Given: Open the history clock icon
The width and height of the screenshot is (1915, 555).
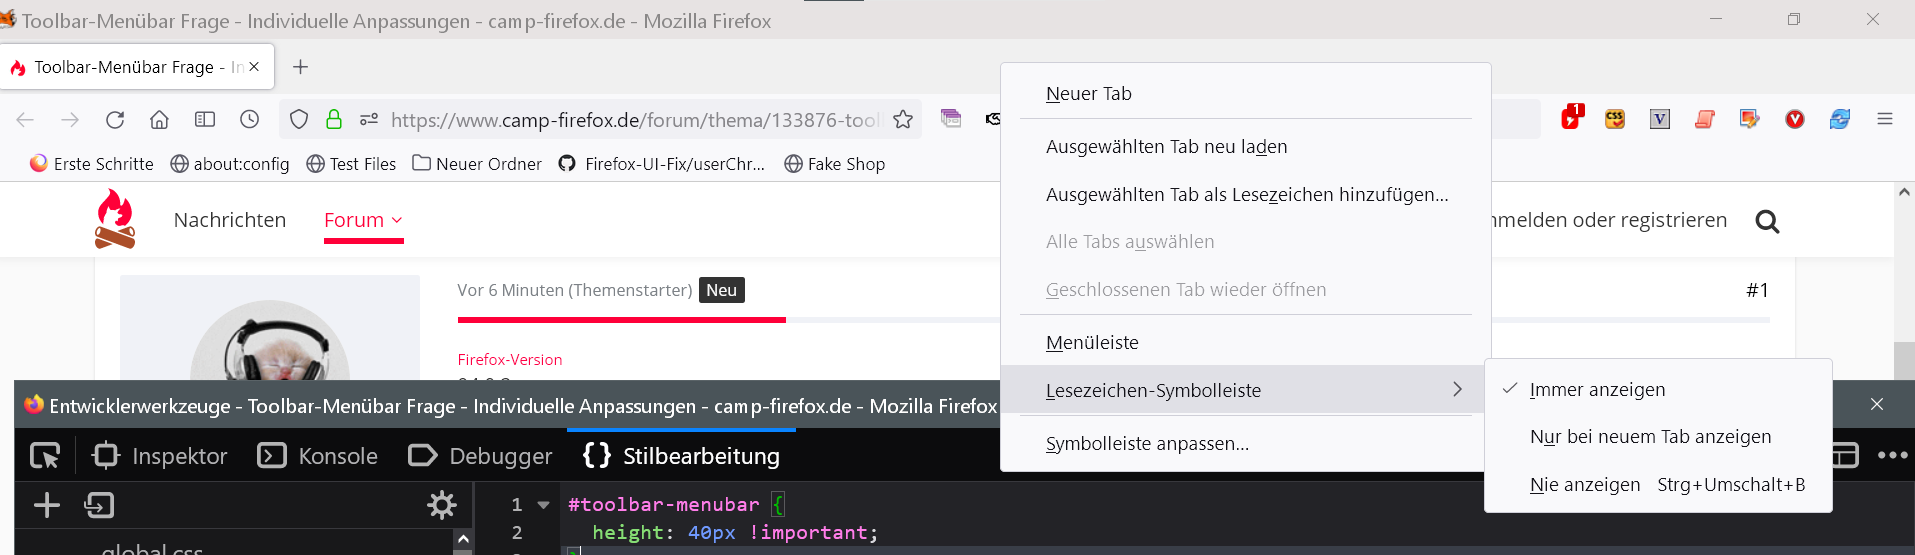Looking at the screenshot, I should click(250, 120).
